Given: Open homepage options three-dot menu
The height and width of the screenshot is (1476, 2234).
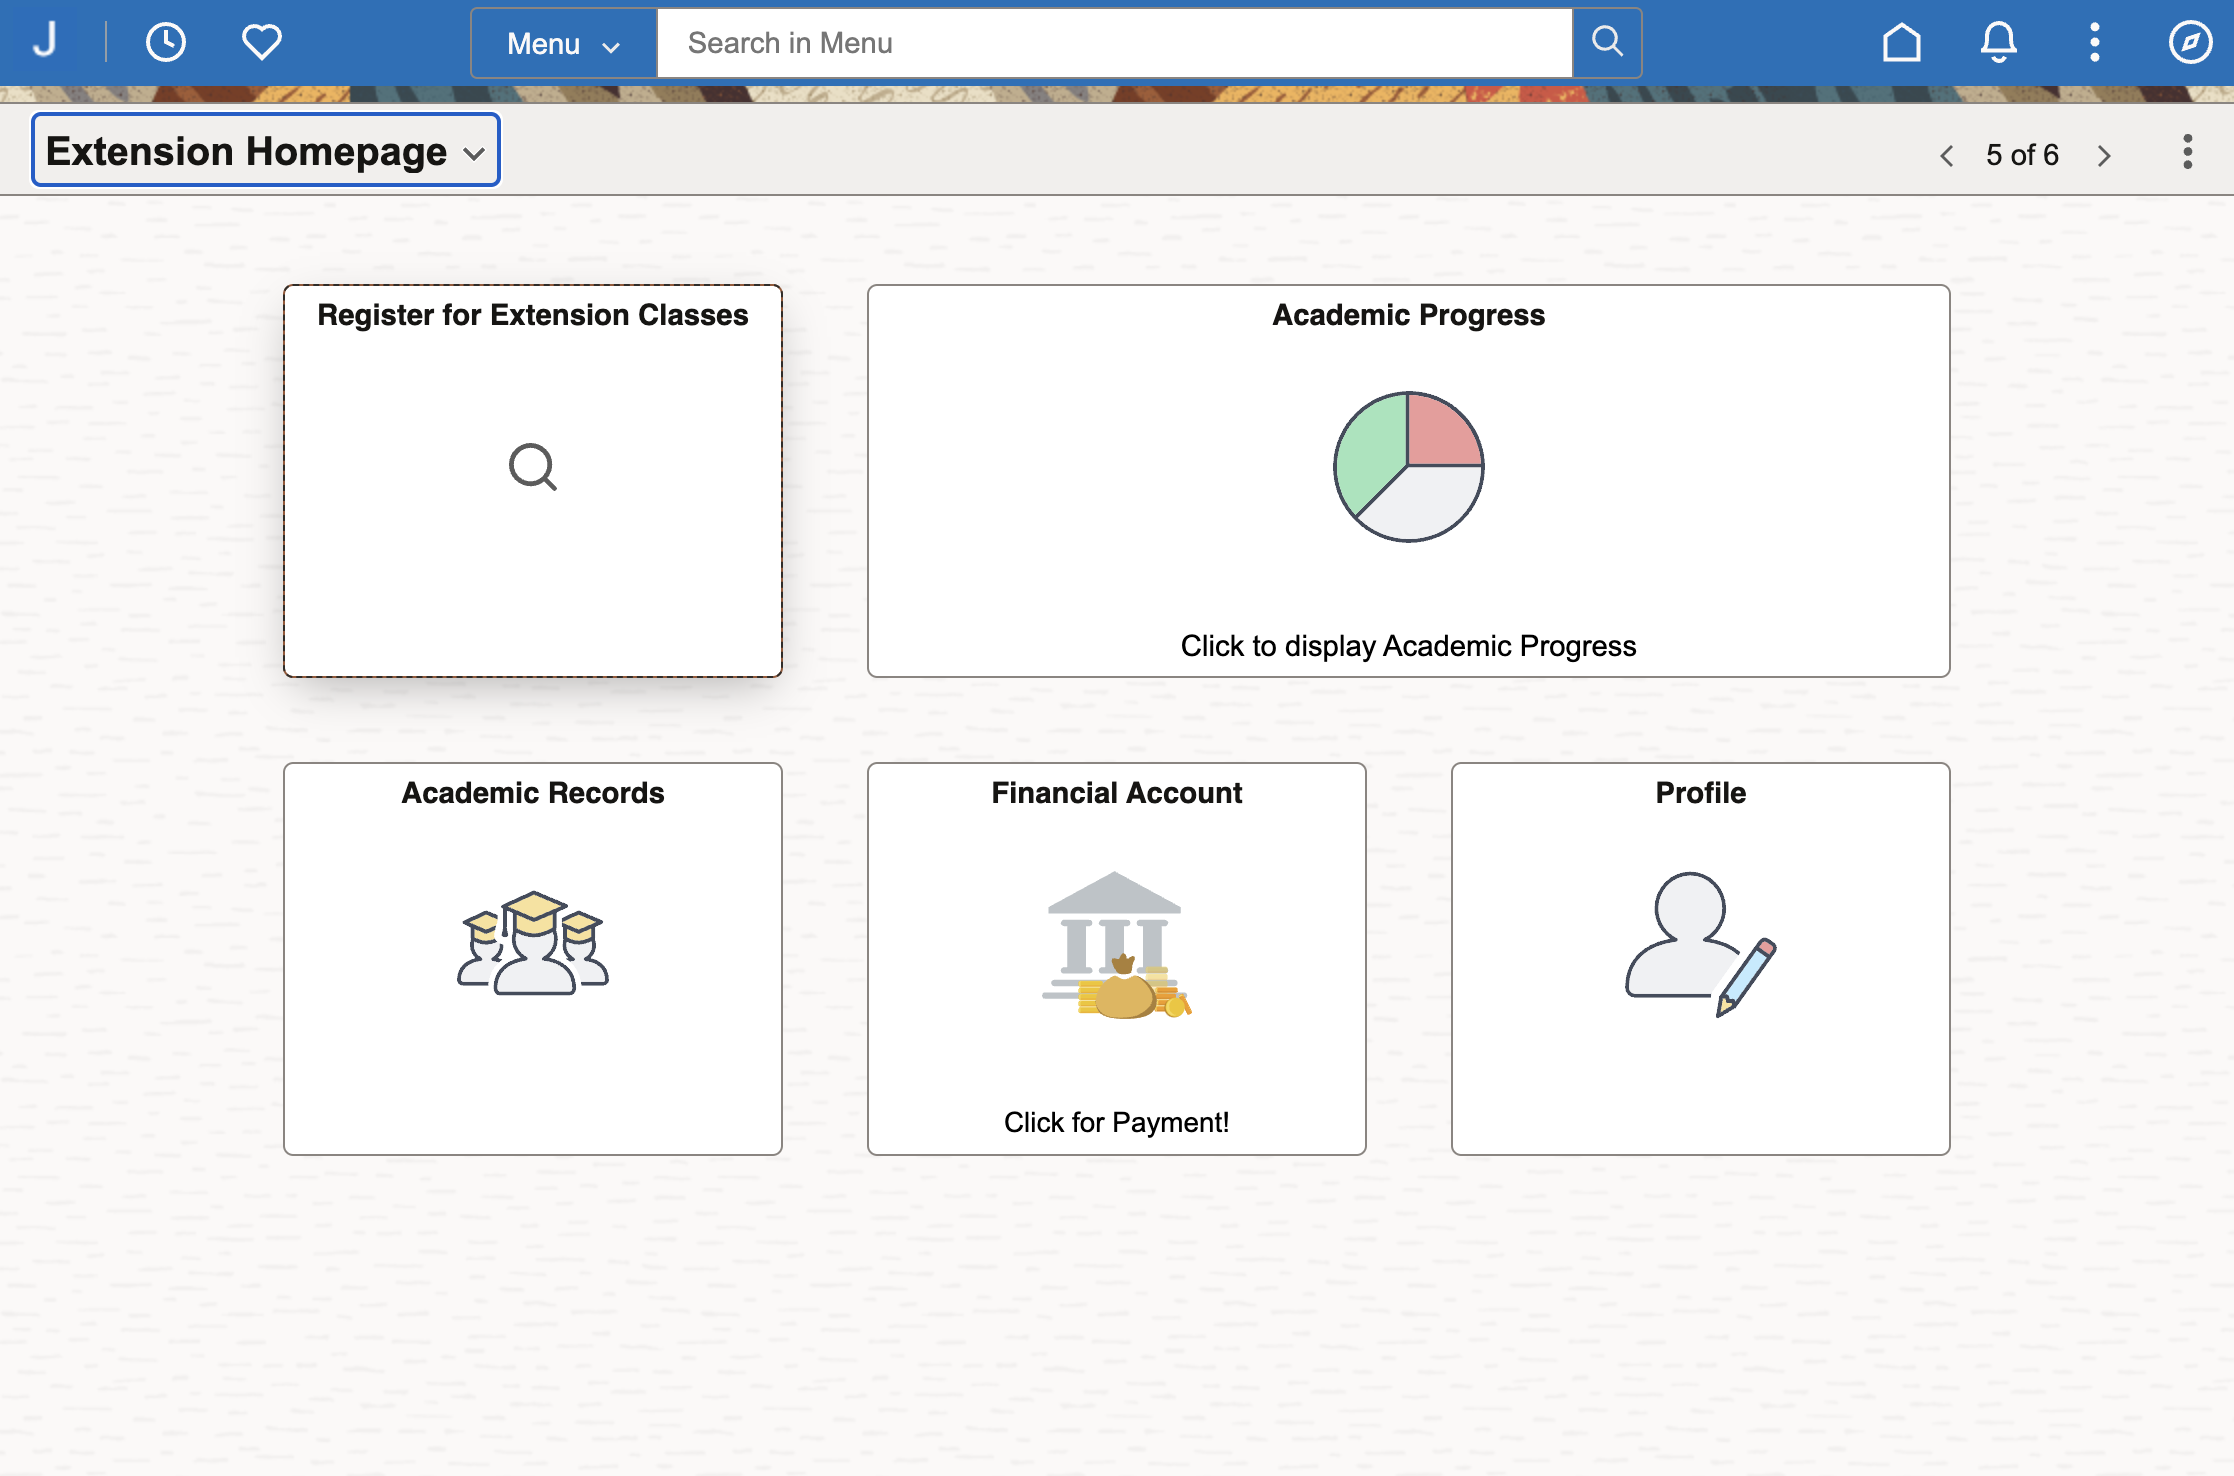Looking at the screenshot, I should (x=2188, y=152).
